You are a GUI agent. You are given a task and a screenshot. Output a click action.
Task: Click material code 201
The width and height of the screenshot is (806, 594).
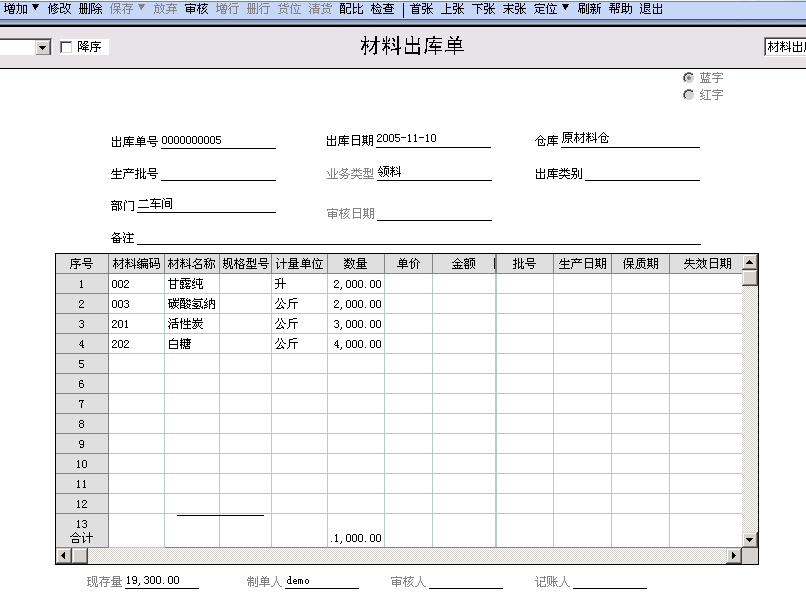click(x=136, y=324)
